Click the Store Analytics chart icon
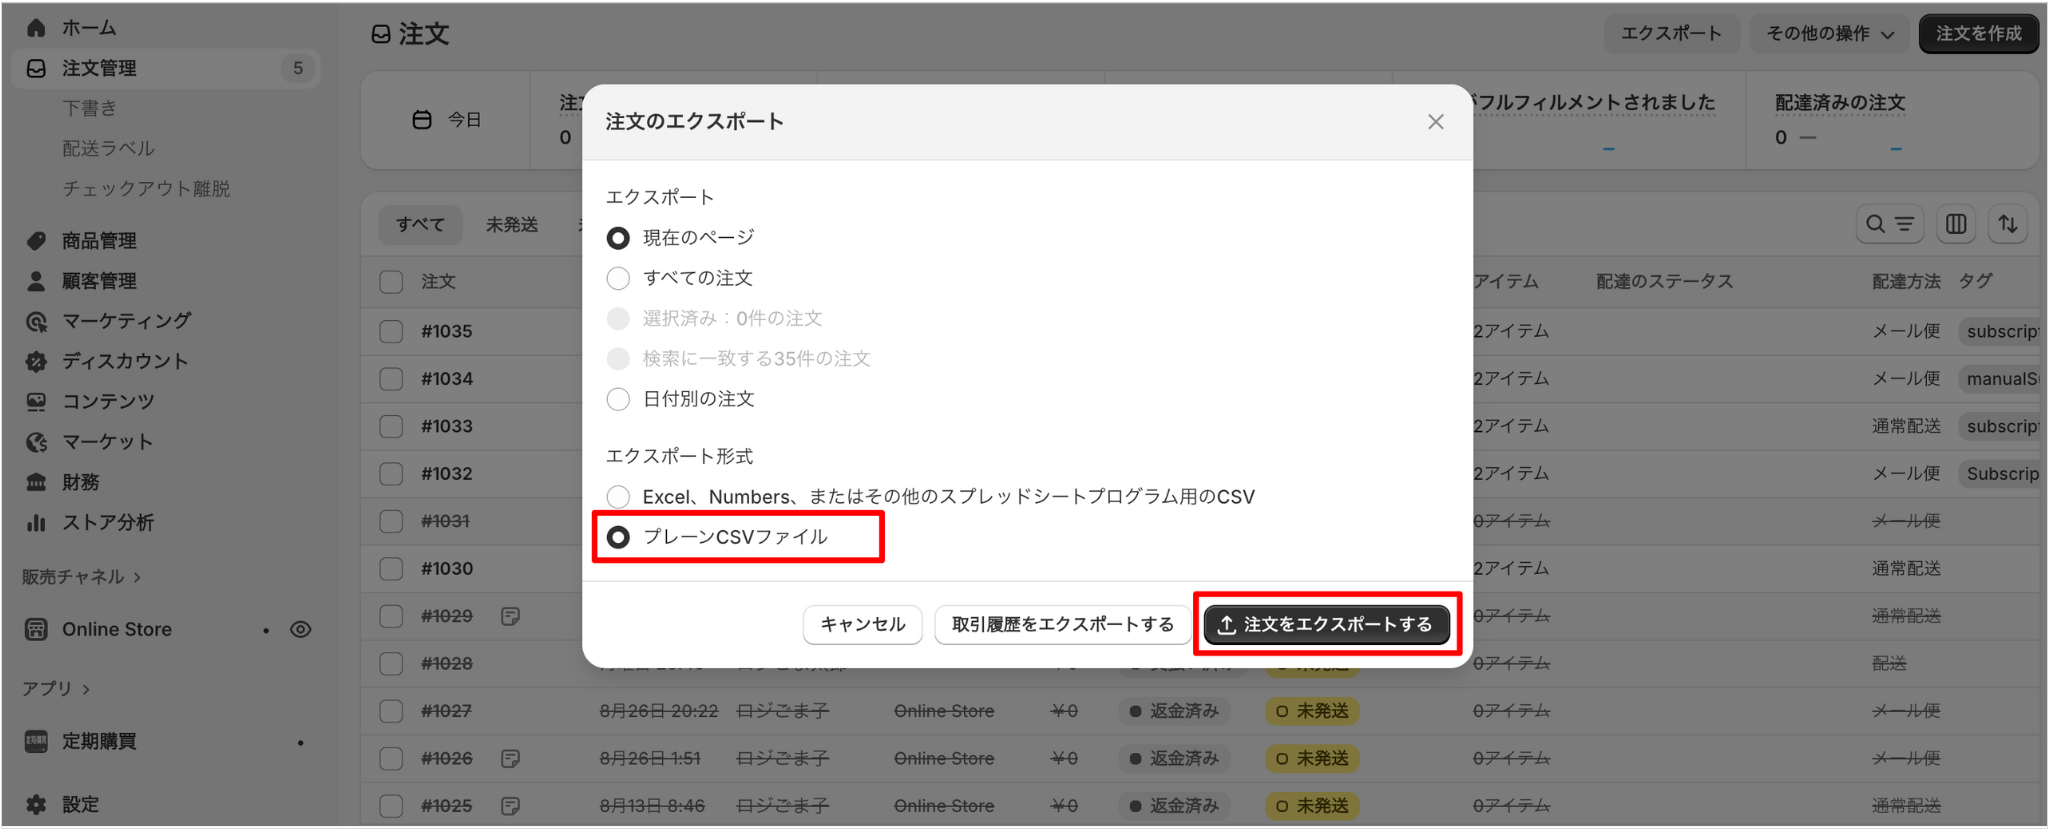The image size is (2048, 829). (37, 522)
